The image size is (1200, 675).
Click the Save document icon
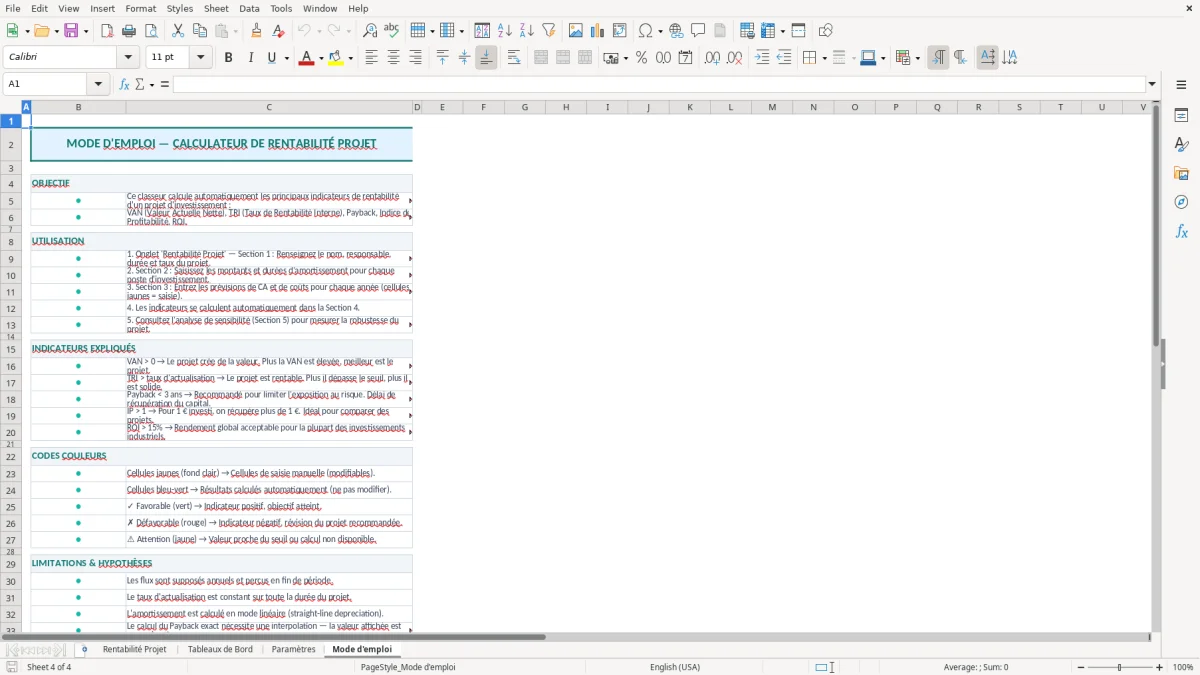[x=71, y=31]
